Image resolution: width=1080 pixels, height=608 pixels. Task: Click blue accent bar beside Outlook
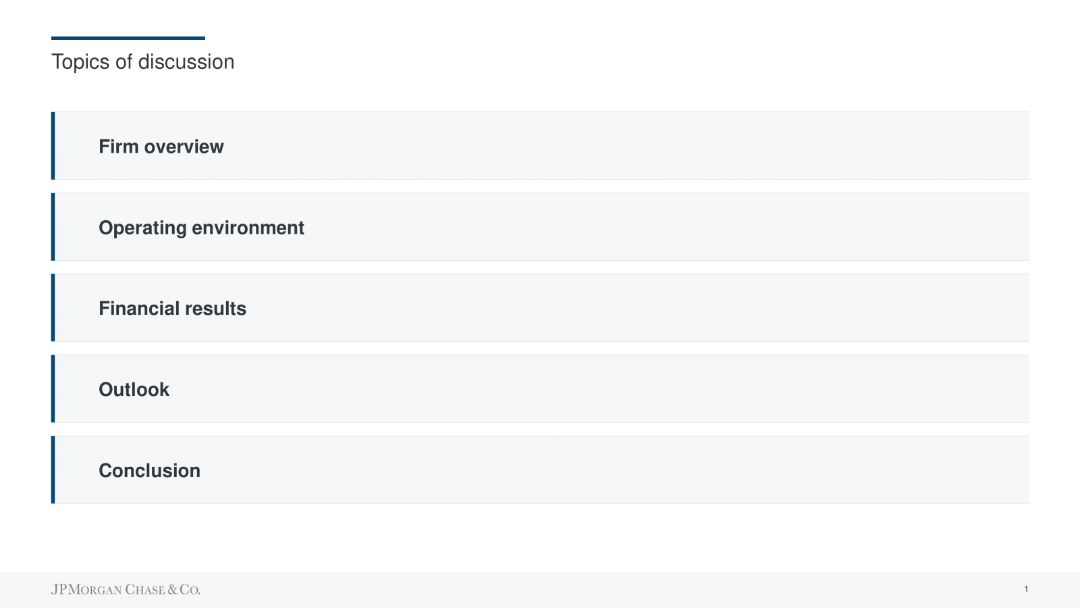tap(53, 389)
